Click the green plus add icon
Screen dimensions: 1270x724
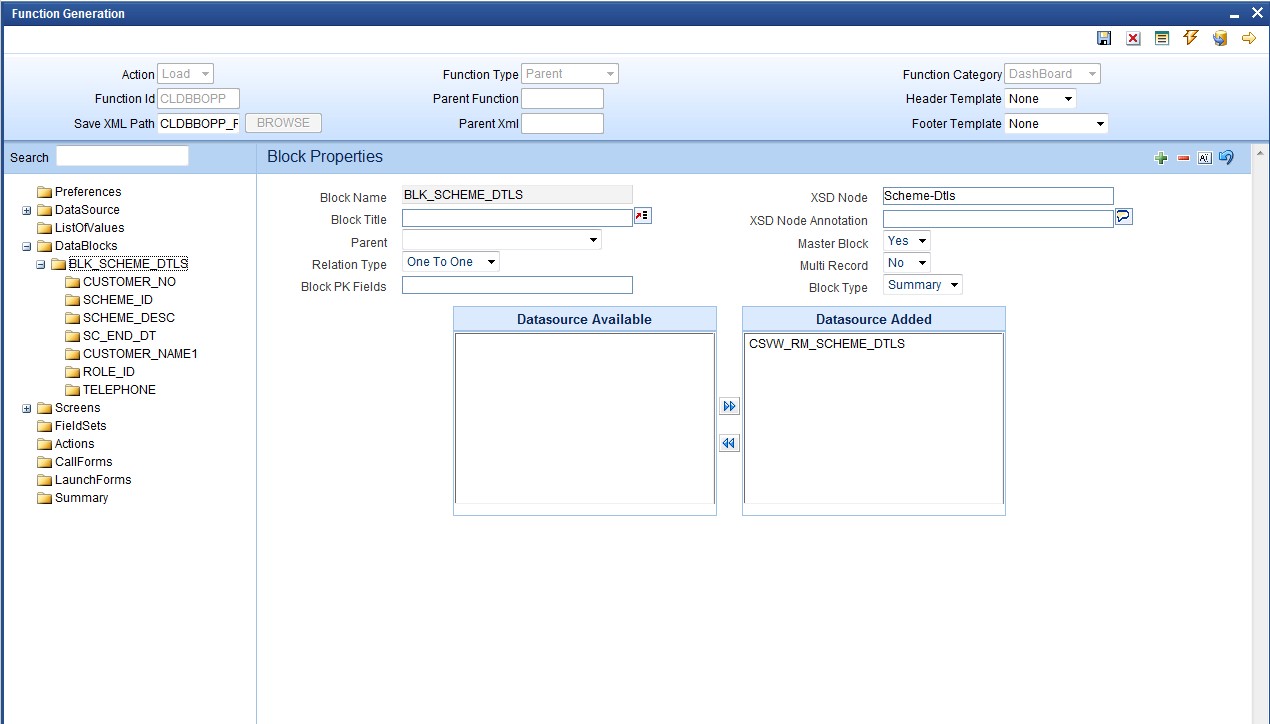1161,158
